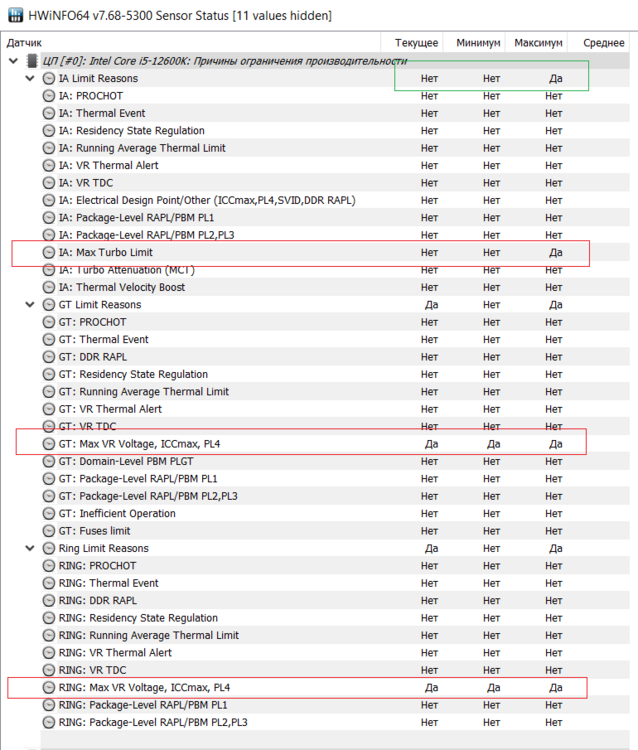Click the maximum value Да of IA: Max Turbo Limit
The image size is (638, 750).
tap(555, 253)
